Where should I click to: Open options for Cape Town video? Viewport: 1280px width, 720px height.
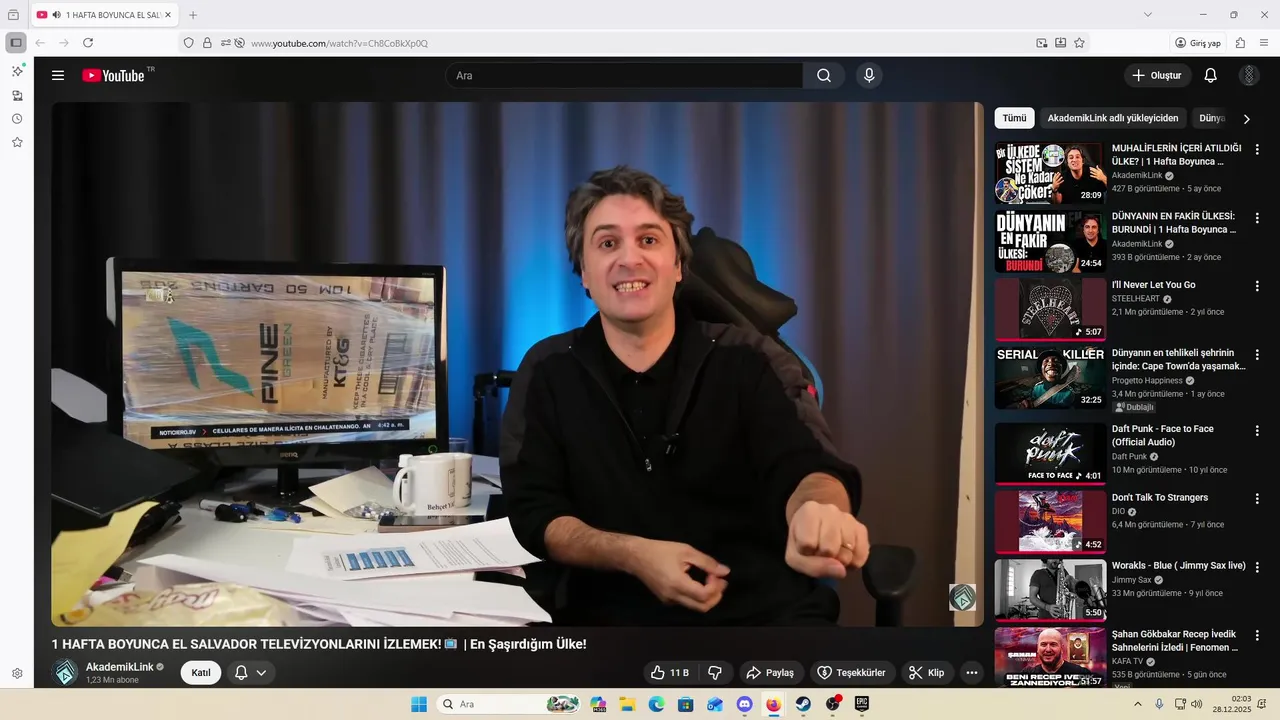(x=1257, y=355)
